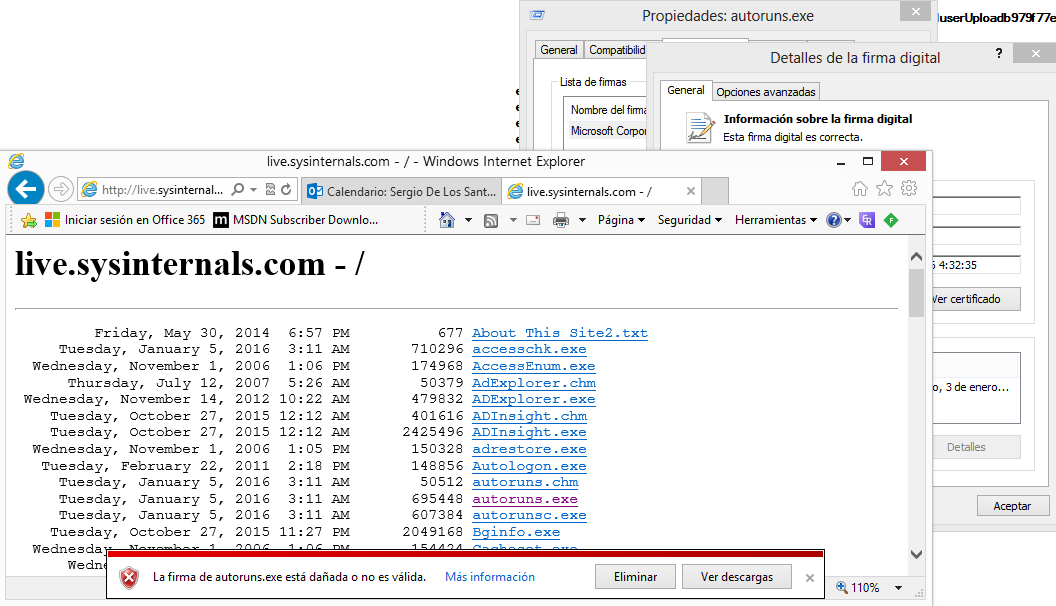Expand the print options dropdown arrow

[x=582, y=220]
